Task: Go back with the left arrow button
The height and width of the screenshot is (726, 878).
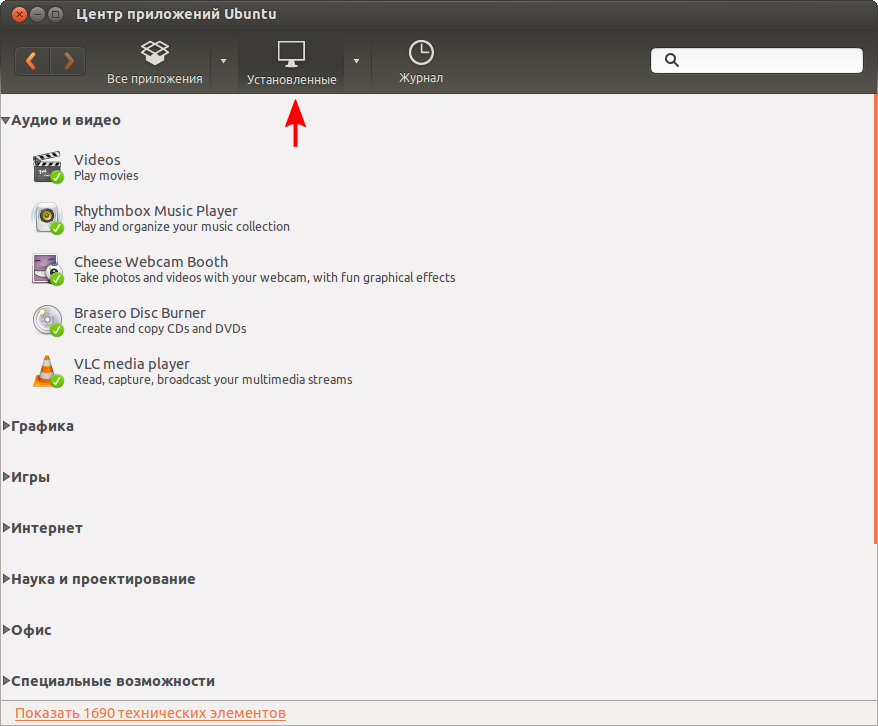Action: [x=32, y=60]
